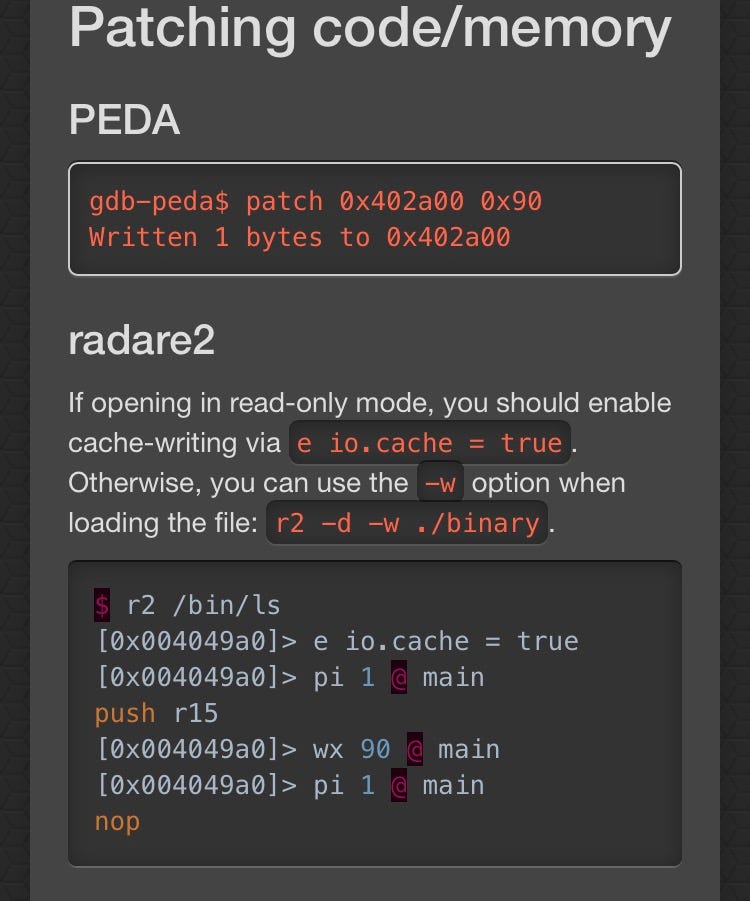Click the inline "-w" option code
Viewport: 750px width, 901px height.
pos(440,483)
